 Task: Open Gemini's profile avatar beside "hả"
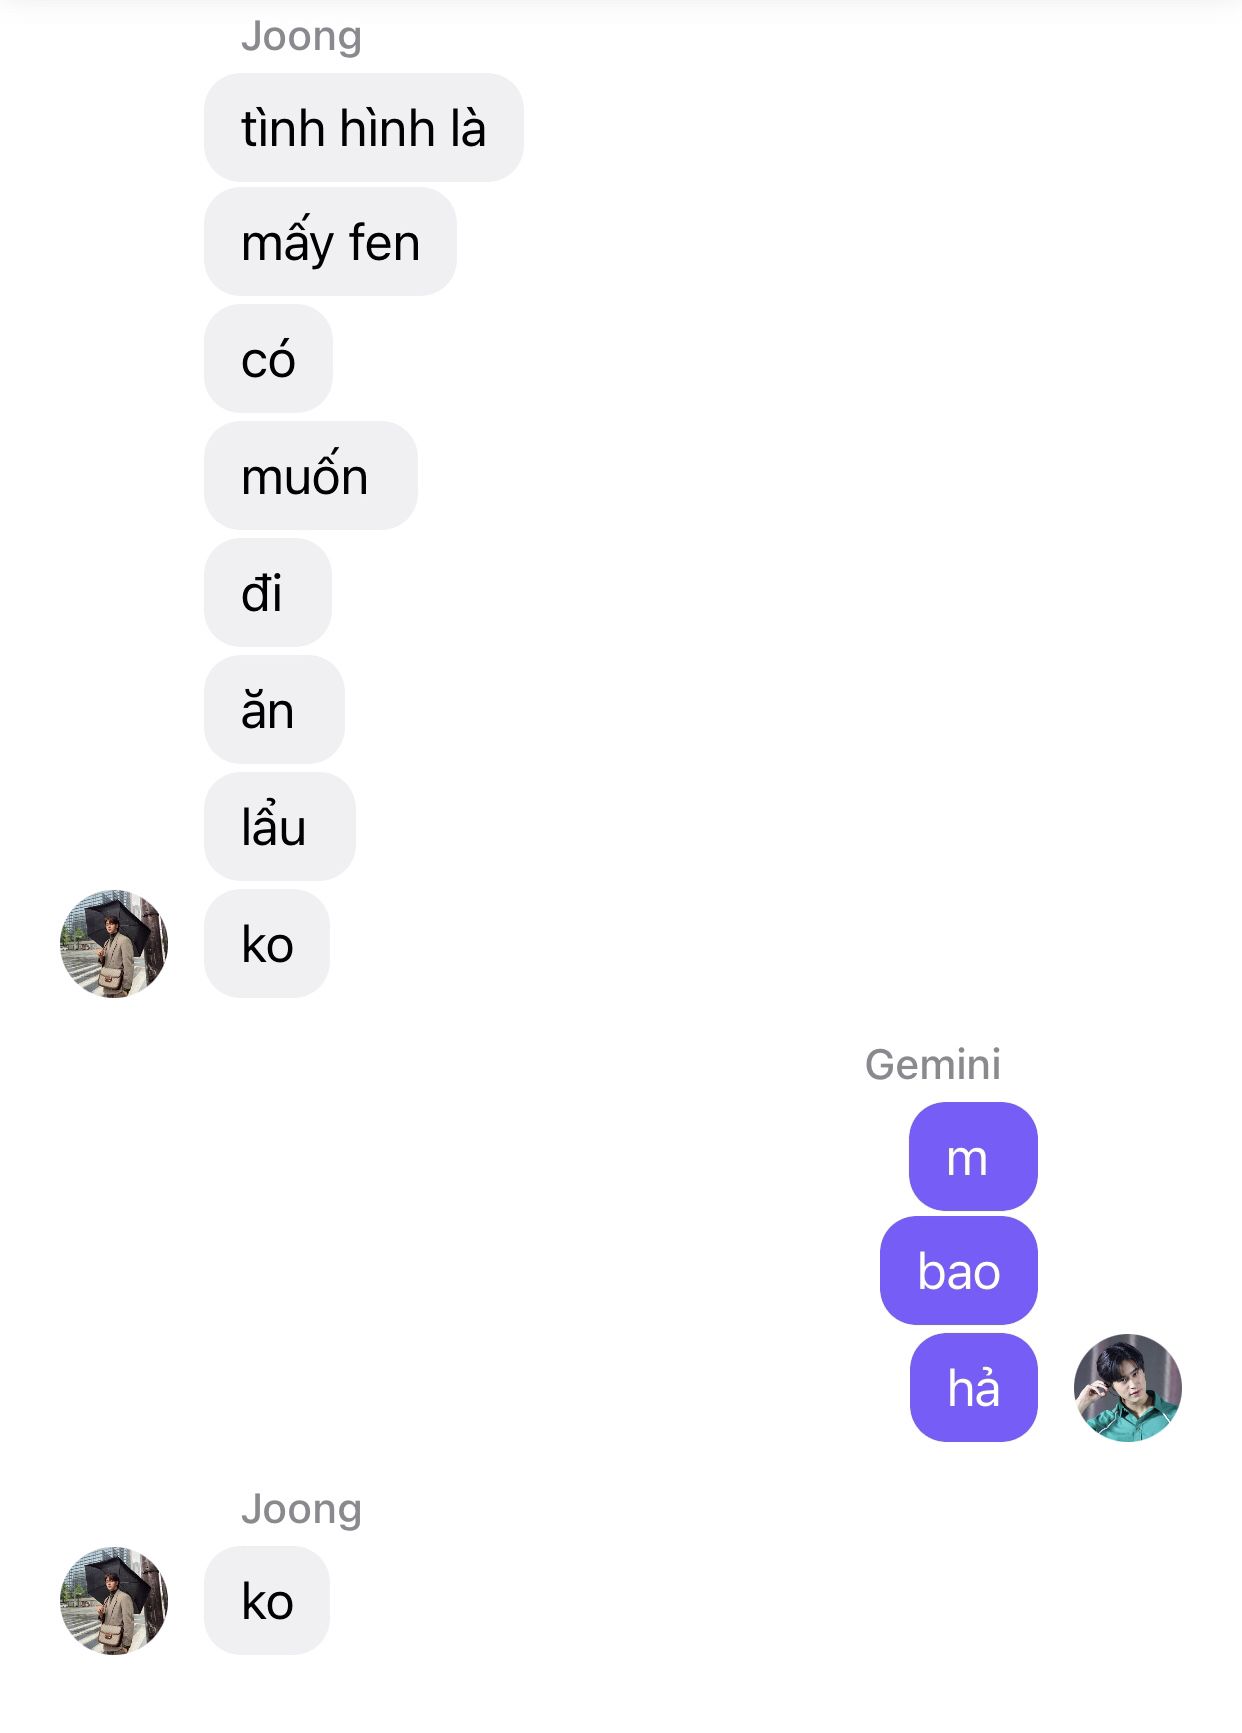(x=1127, y=1387)
